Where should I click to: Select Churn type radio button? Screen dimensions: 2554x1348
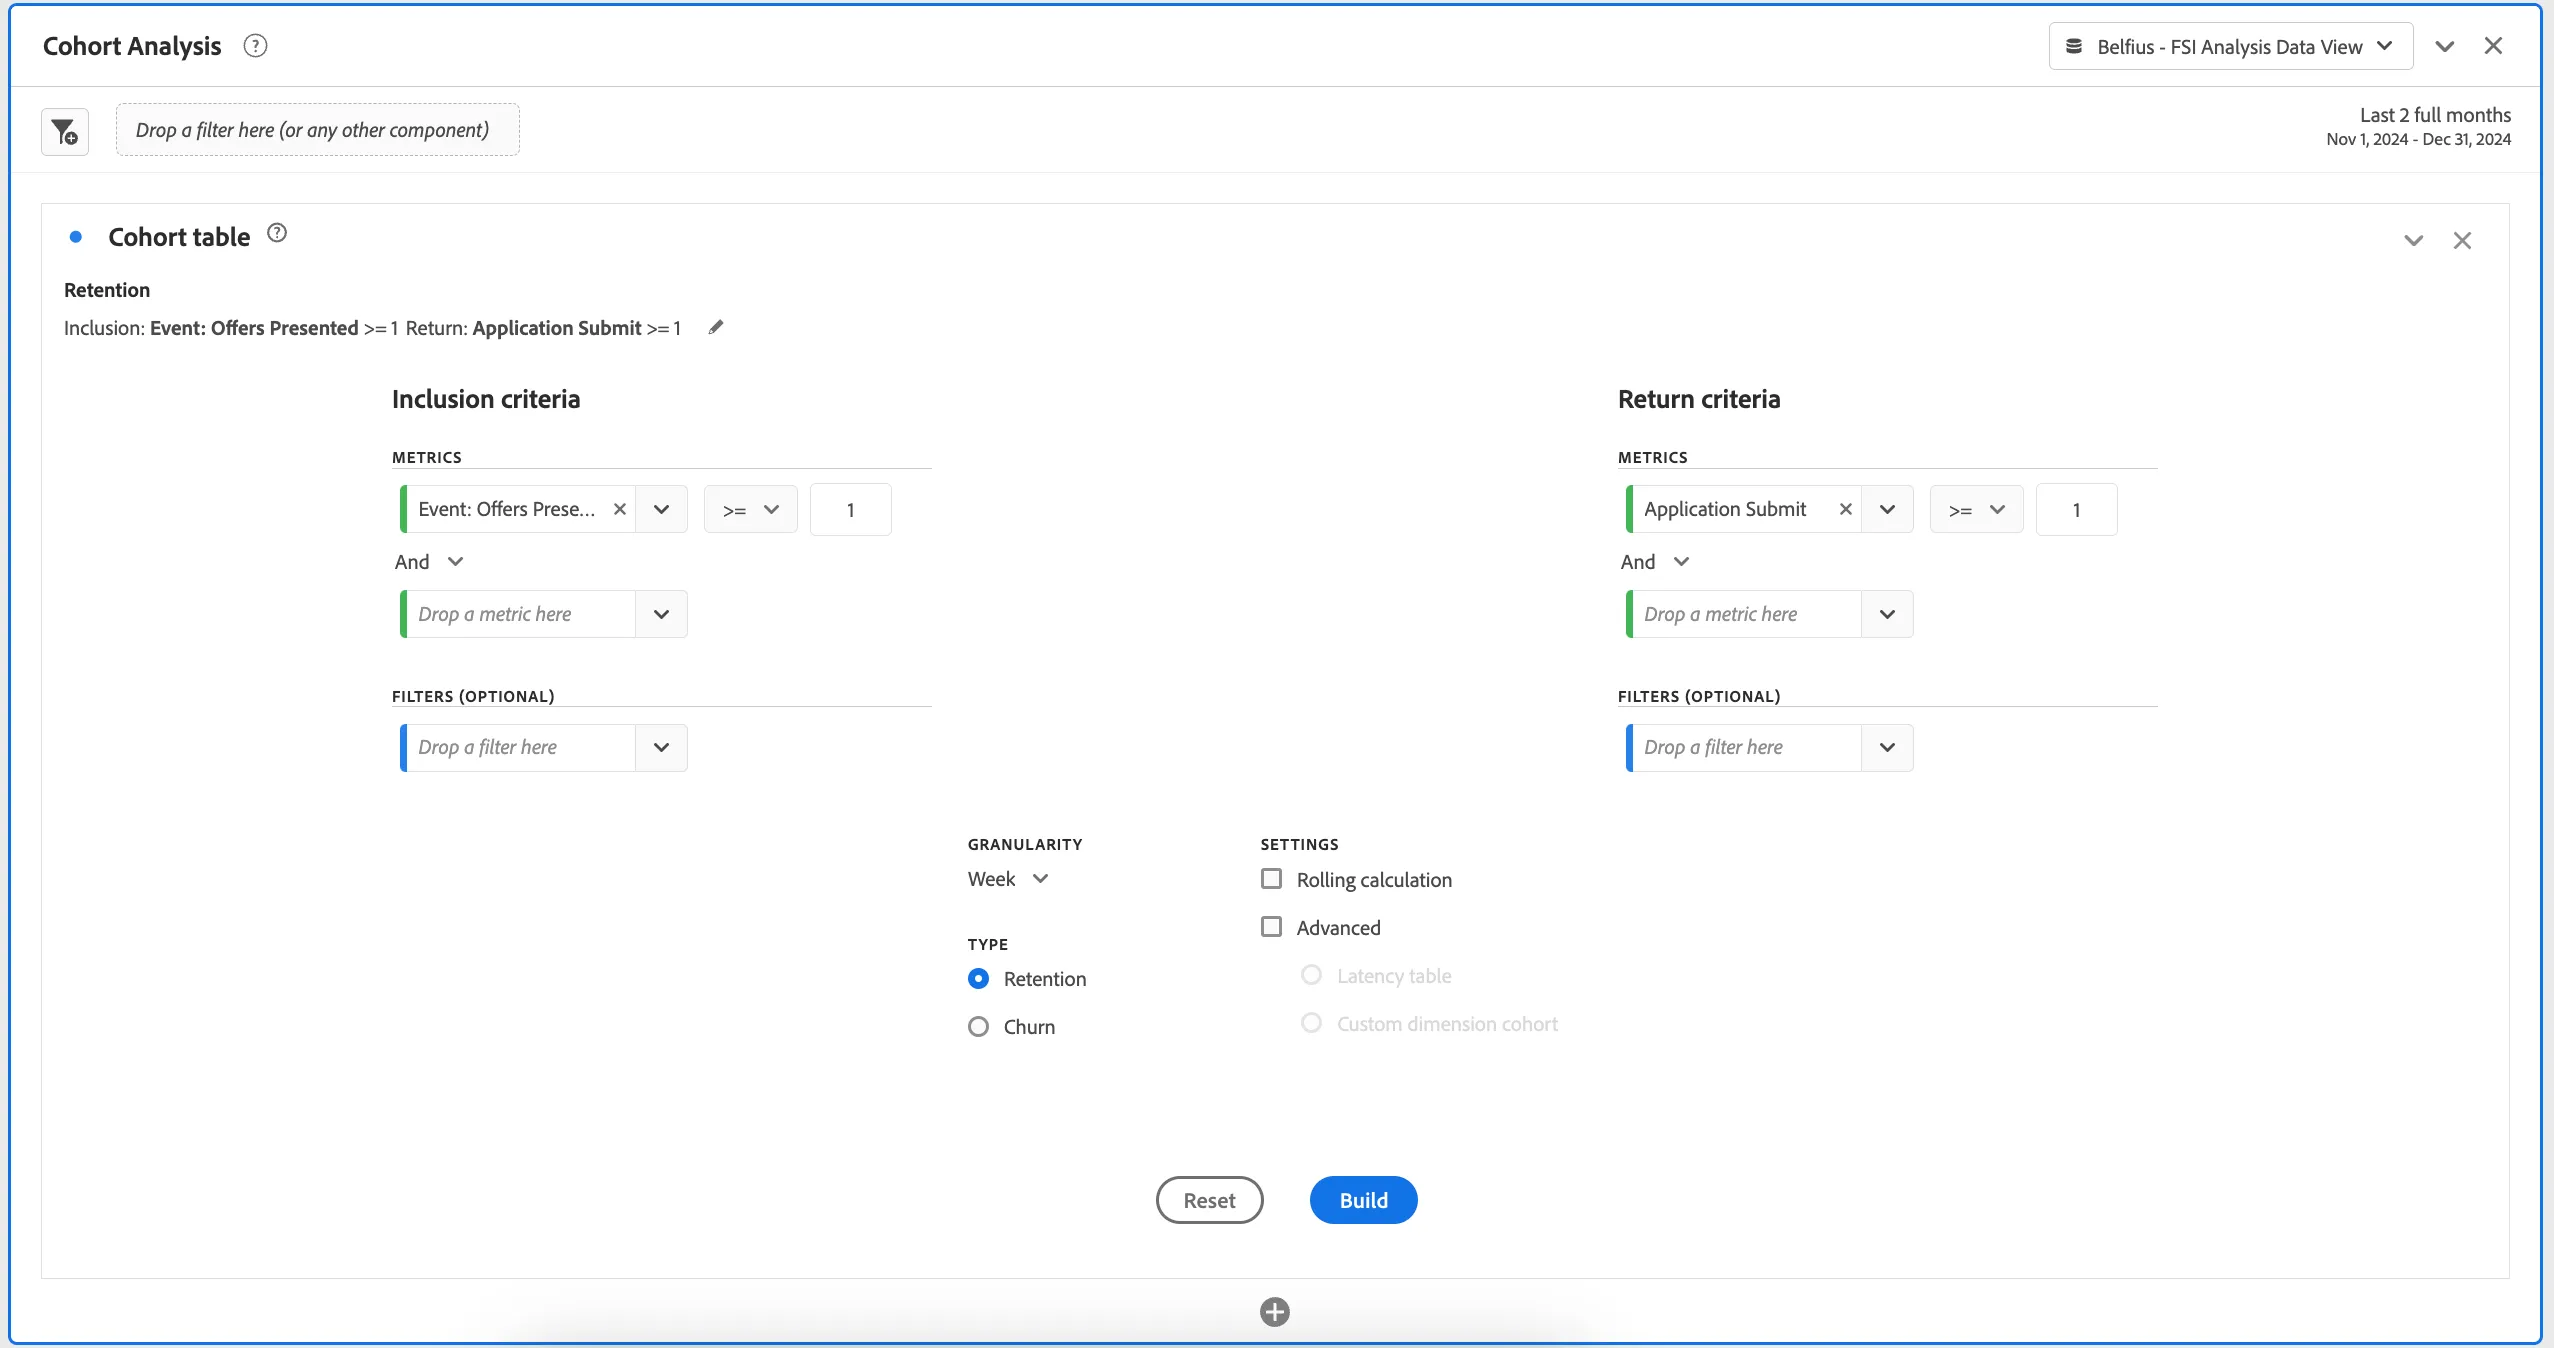pos(979,1027)
